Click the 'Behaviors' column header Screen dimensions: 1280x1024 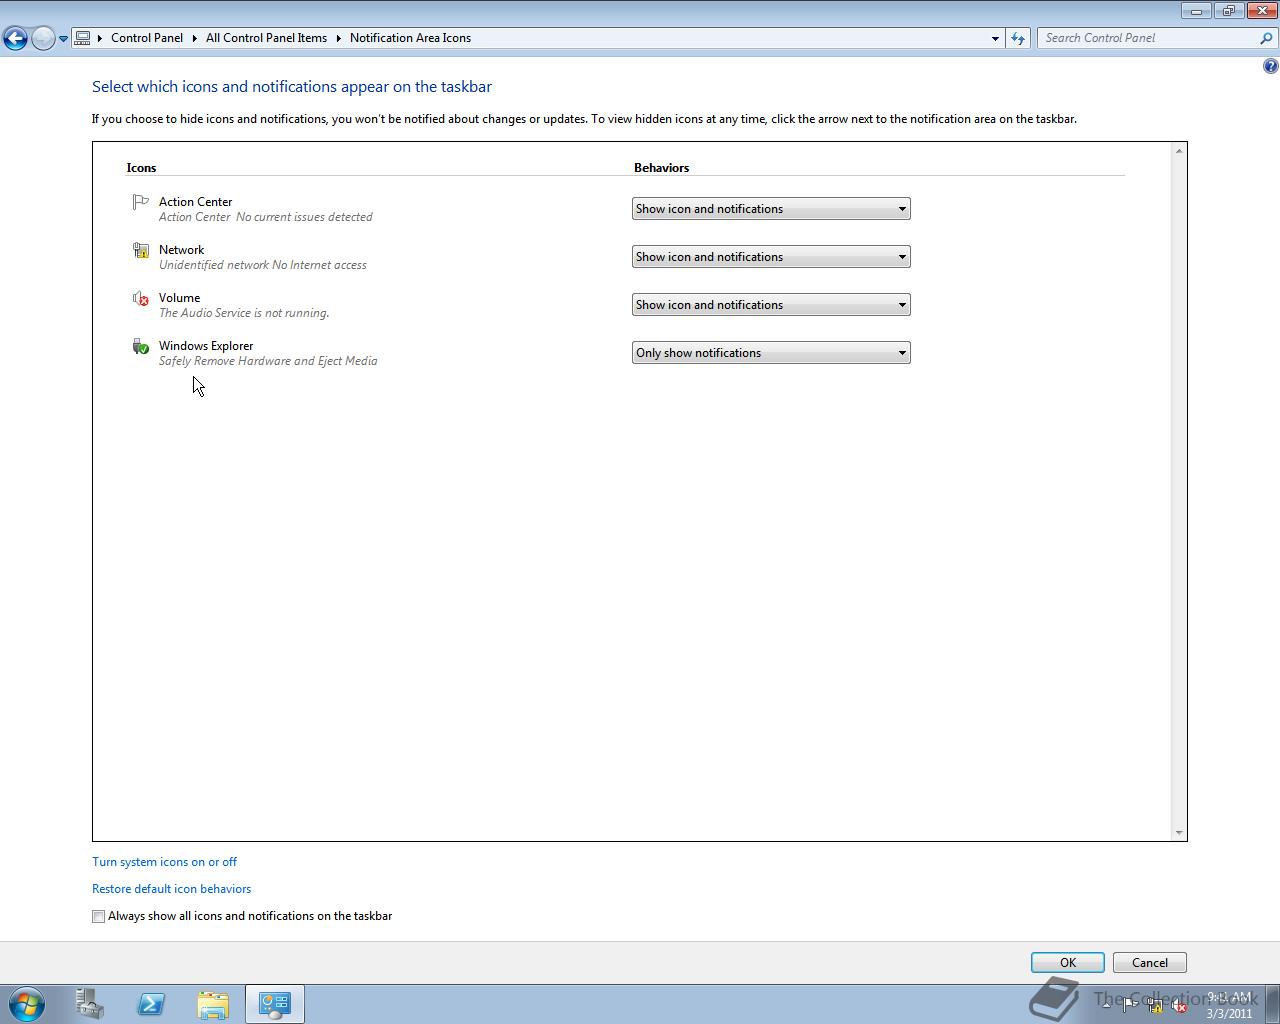click(x=661, y=168)
